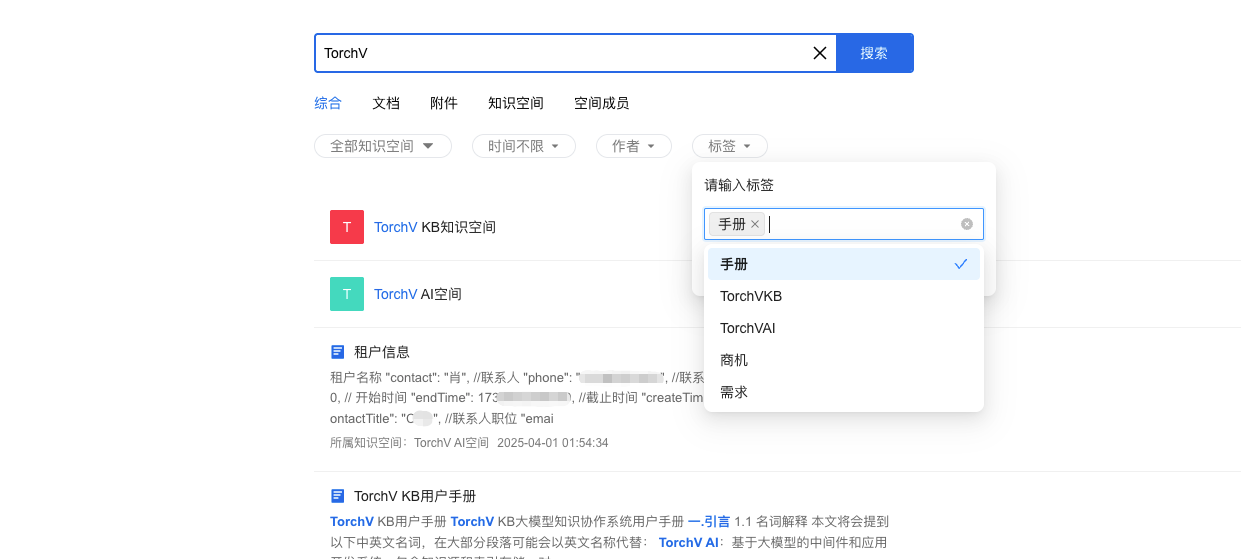This screenshot has width=1241, height=559.
Task: Clear the TorchV search query
Action: click(820, 53)
